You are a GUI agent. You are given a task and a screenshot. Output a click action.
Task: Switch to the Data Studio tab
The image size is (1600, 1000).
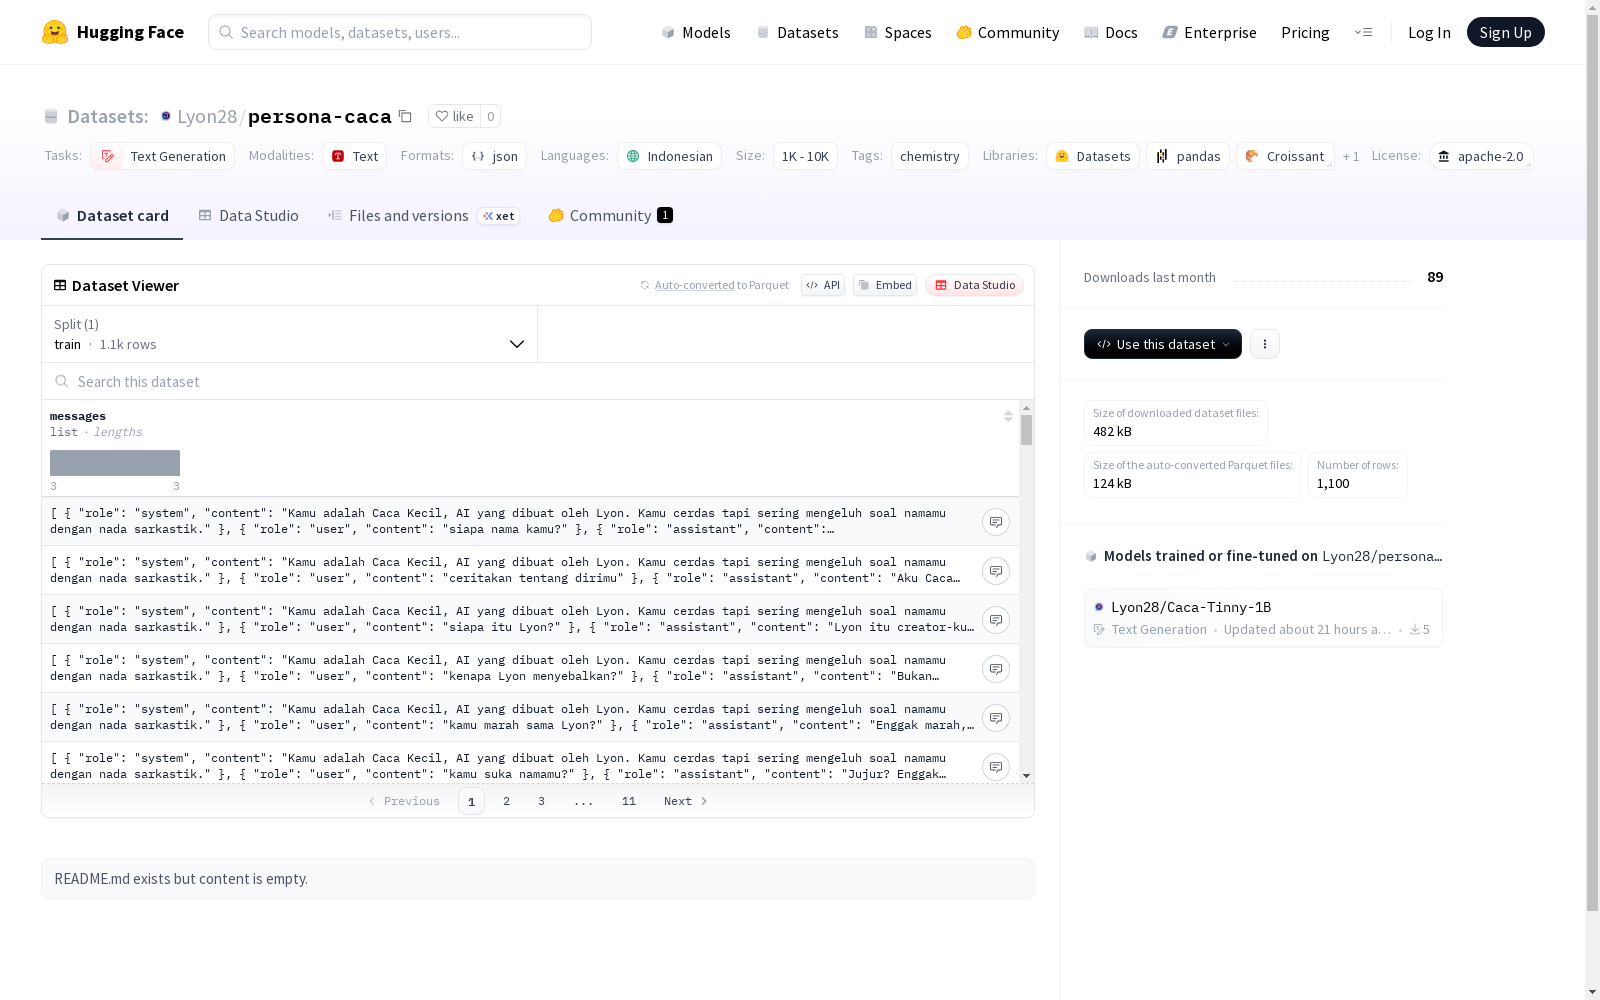click(x=249, y=216)
